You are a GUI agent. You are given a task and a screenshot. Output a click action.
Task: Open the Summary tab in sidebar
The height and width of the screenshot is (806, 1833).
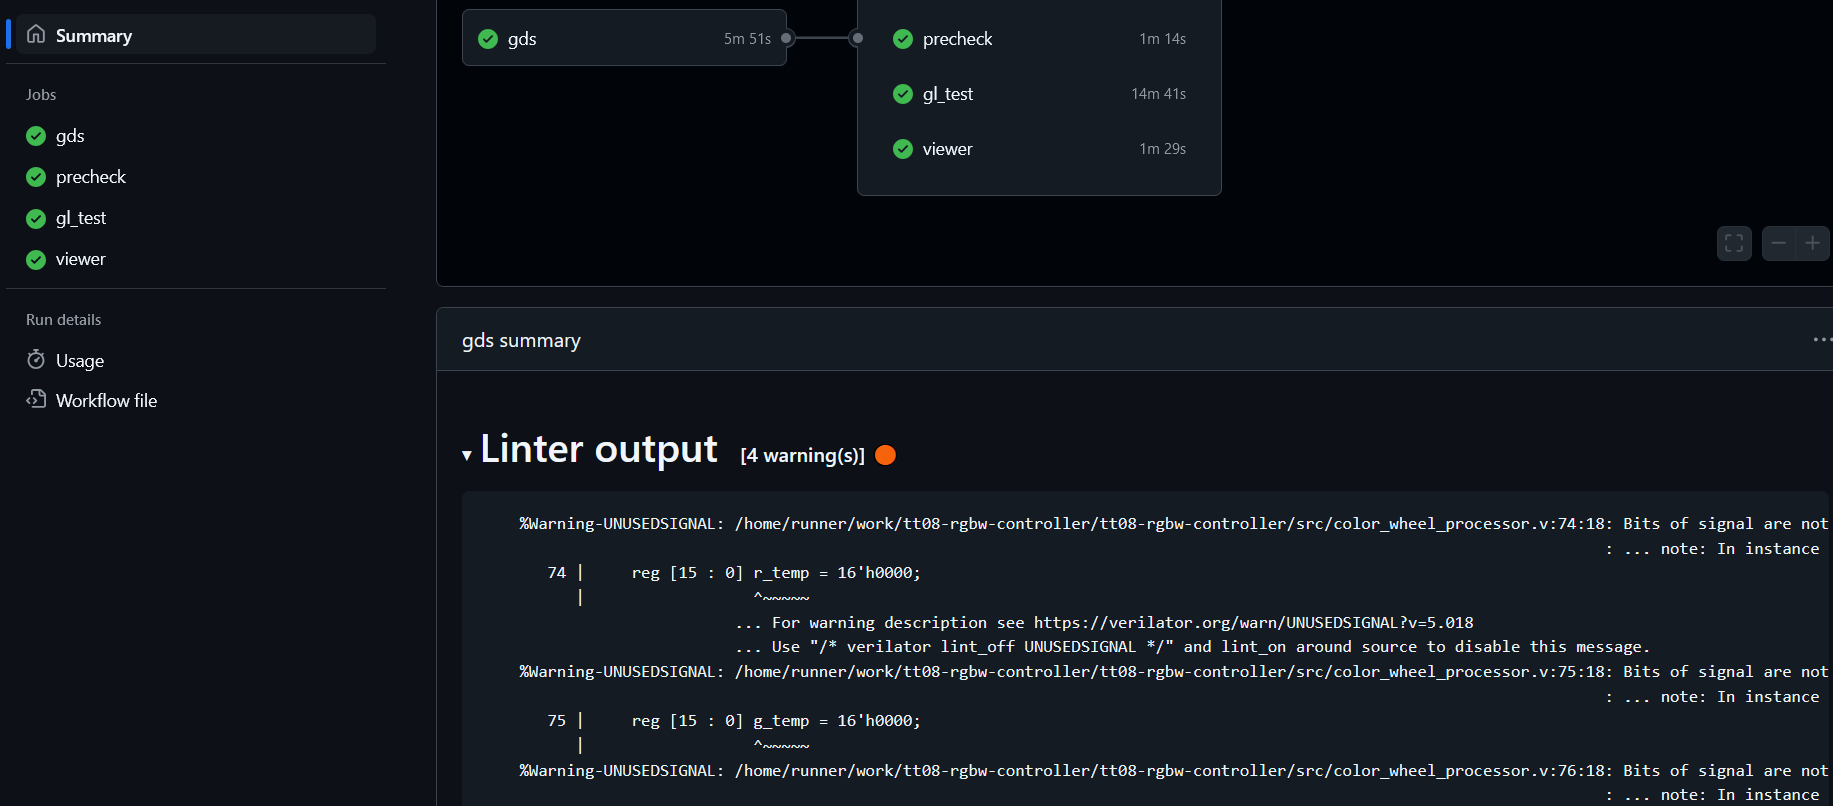point(94,35)
